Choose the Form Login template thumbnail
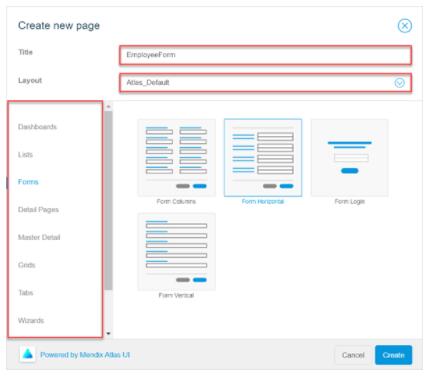The image size is (428, 376). (350, 158)
